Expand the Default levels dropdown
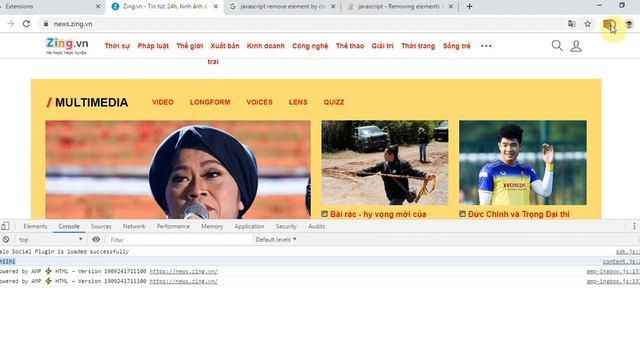Viewport: 640px width, 360px height. pos(276,240)
